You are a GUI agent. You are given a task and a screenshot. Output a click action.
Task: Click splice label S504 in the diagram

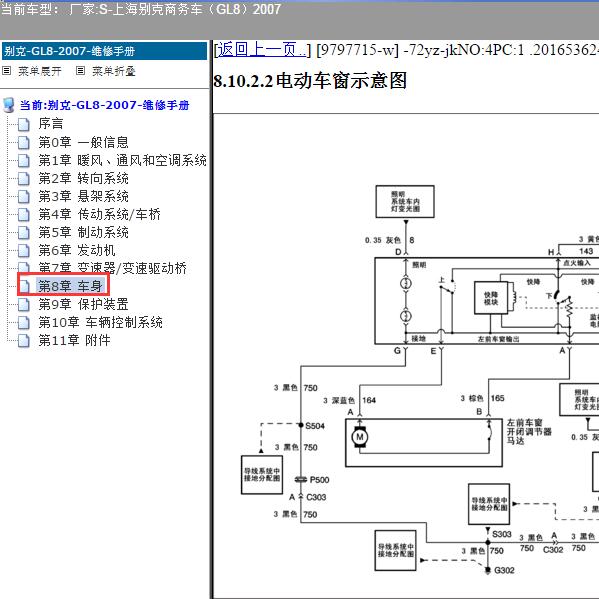315,426
